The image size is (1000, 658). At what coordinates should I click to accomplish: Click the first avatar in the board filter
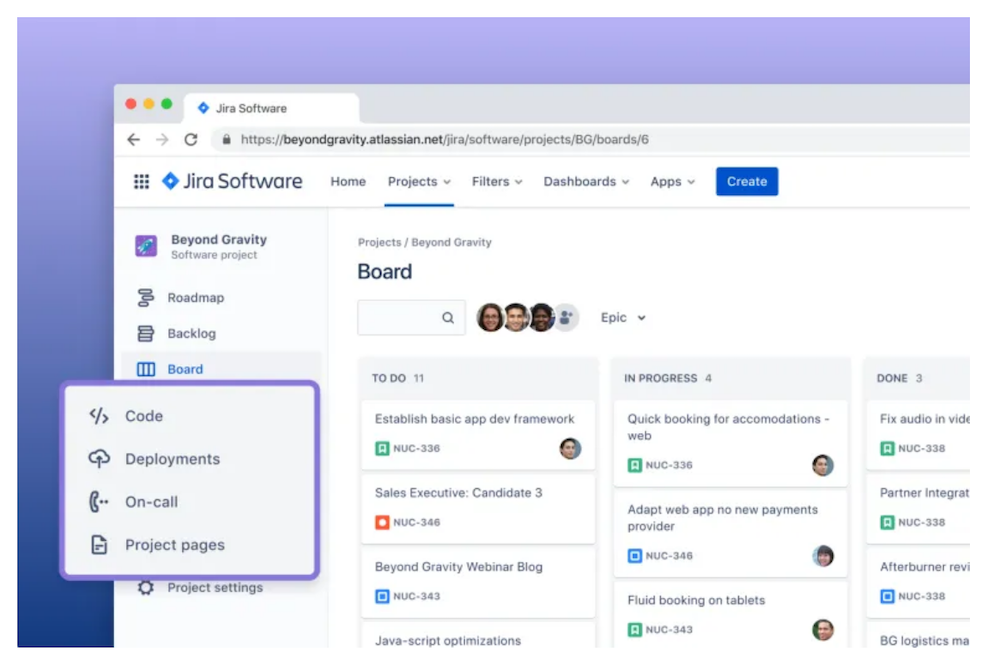490,318
